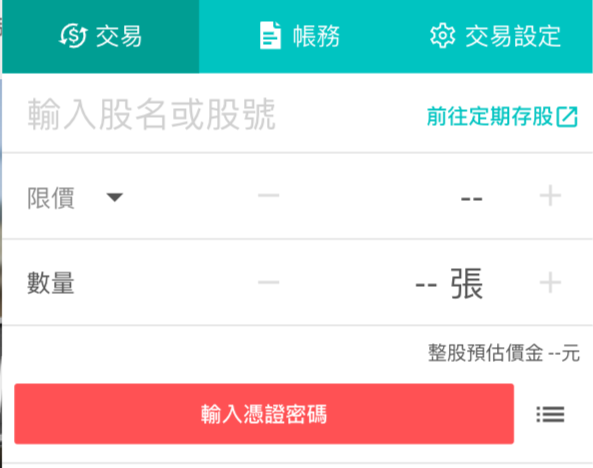Open the list menu icon beside the red button
The width and height of the screenshot is (593, 468).
click(550, 414)
